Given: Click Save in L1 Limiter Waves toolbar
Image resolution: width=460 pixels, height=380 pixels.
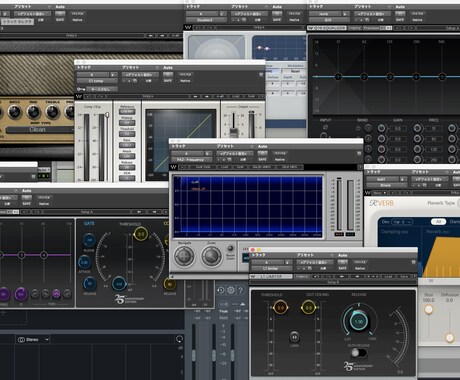Looking at the screenshot, I should click(x=404, y=277).
